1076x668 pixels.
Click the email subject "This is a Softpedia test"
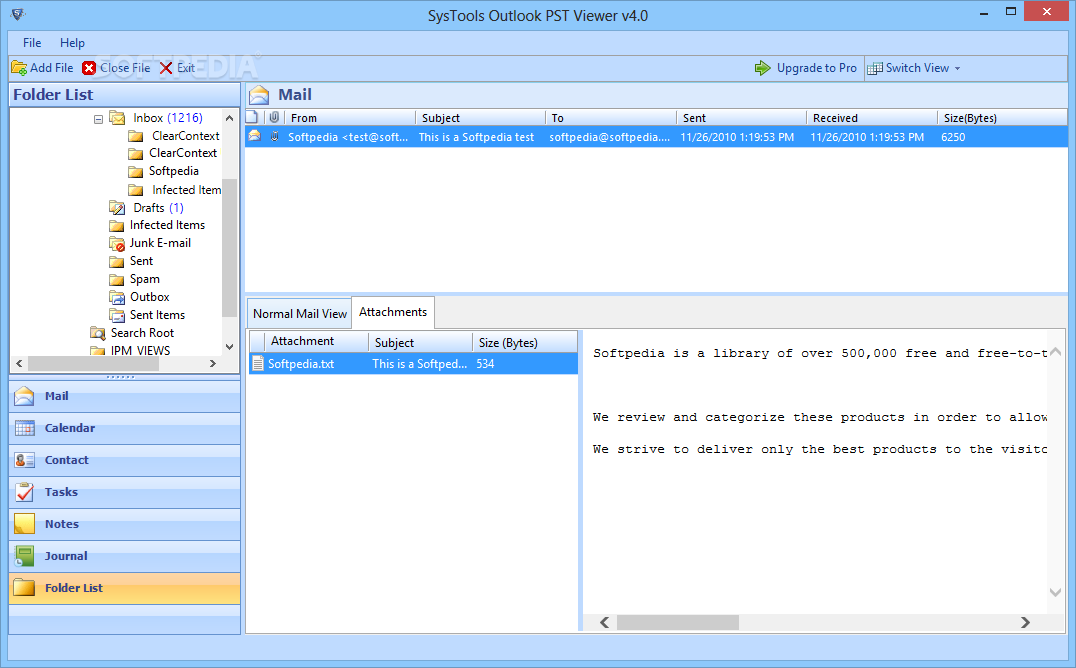(x=476, y=137)
